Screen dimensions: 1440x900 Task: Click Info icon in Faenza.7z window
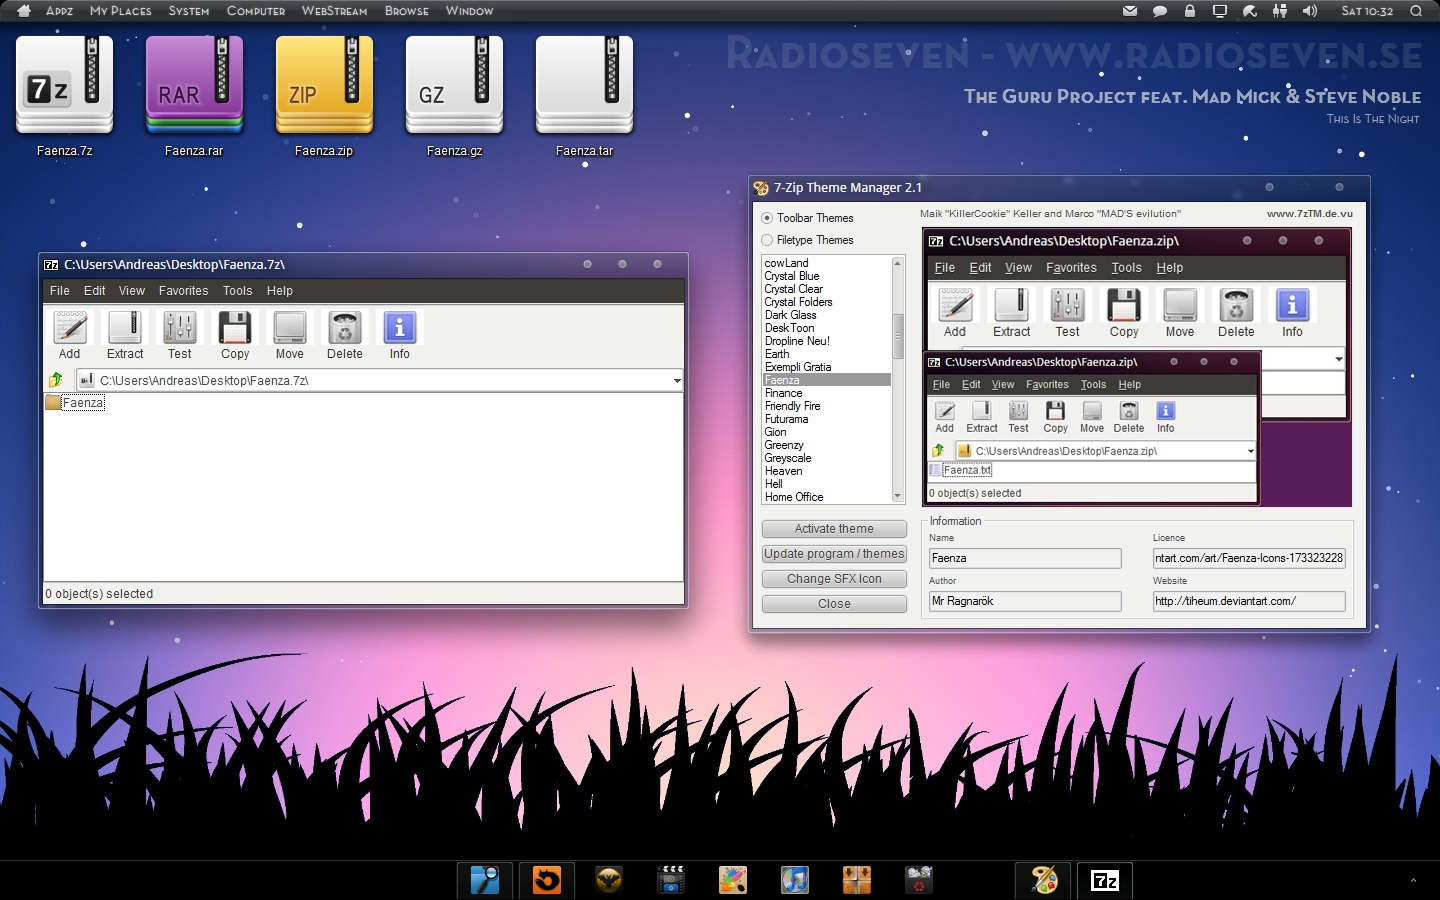400,327
